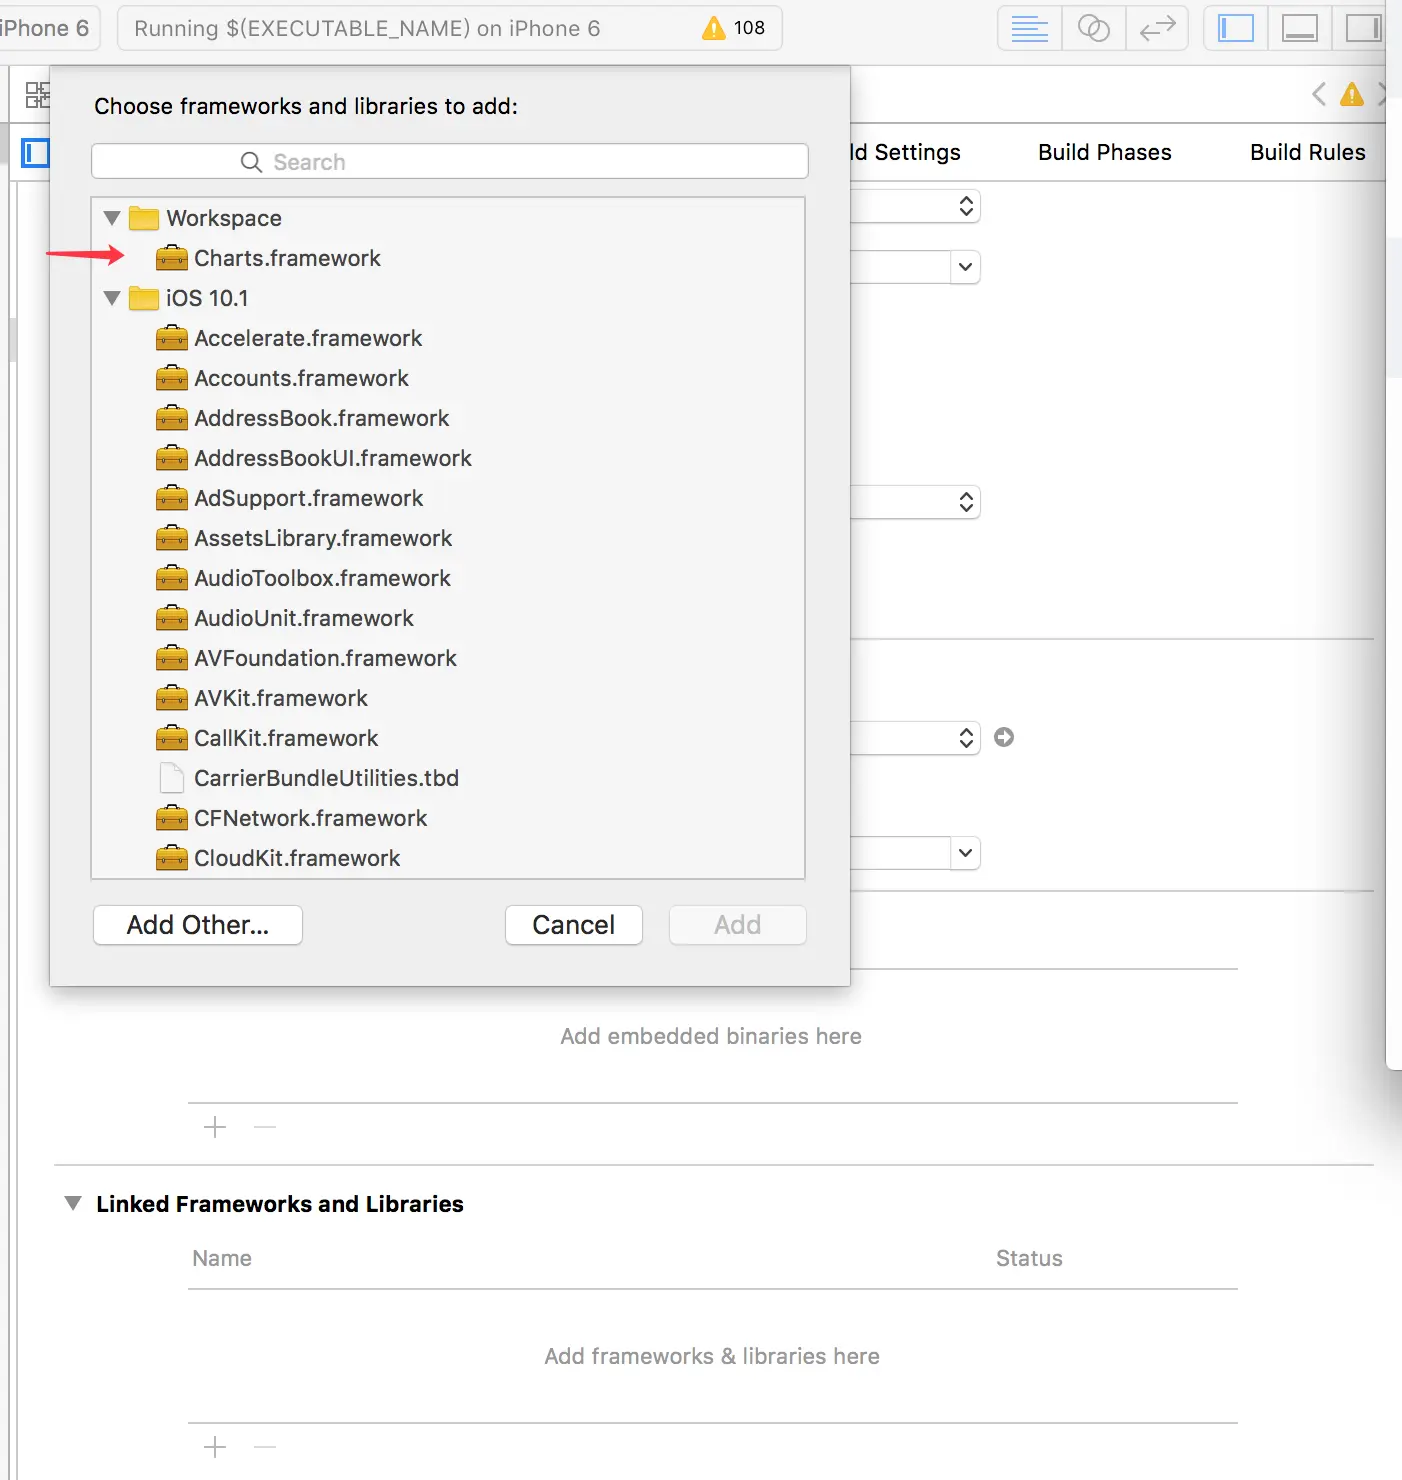
Task: Collapse the Workspace folder
Action: point(112,218)
